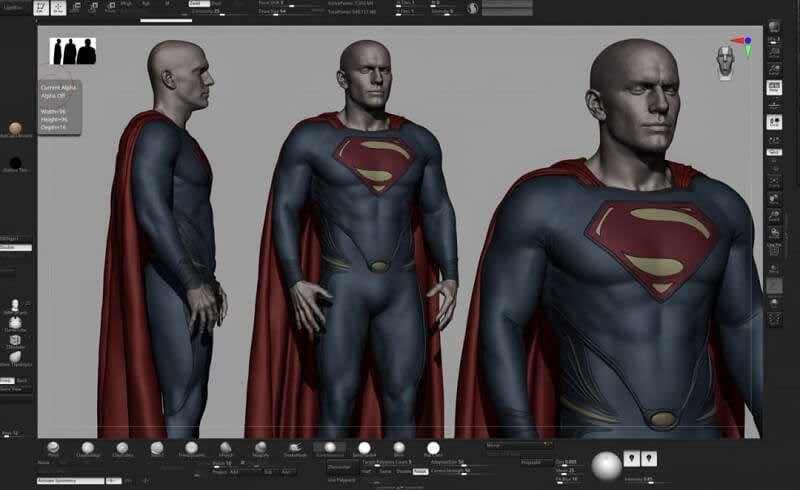
Task: Pick the hPolish brush
Action: coord(226,449)
